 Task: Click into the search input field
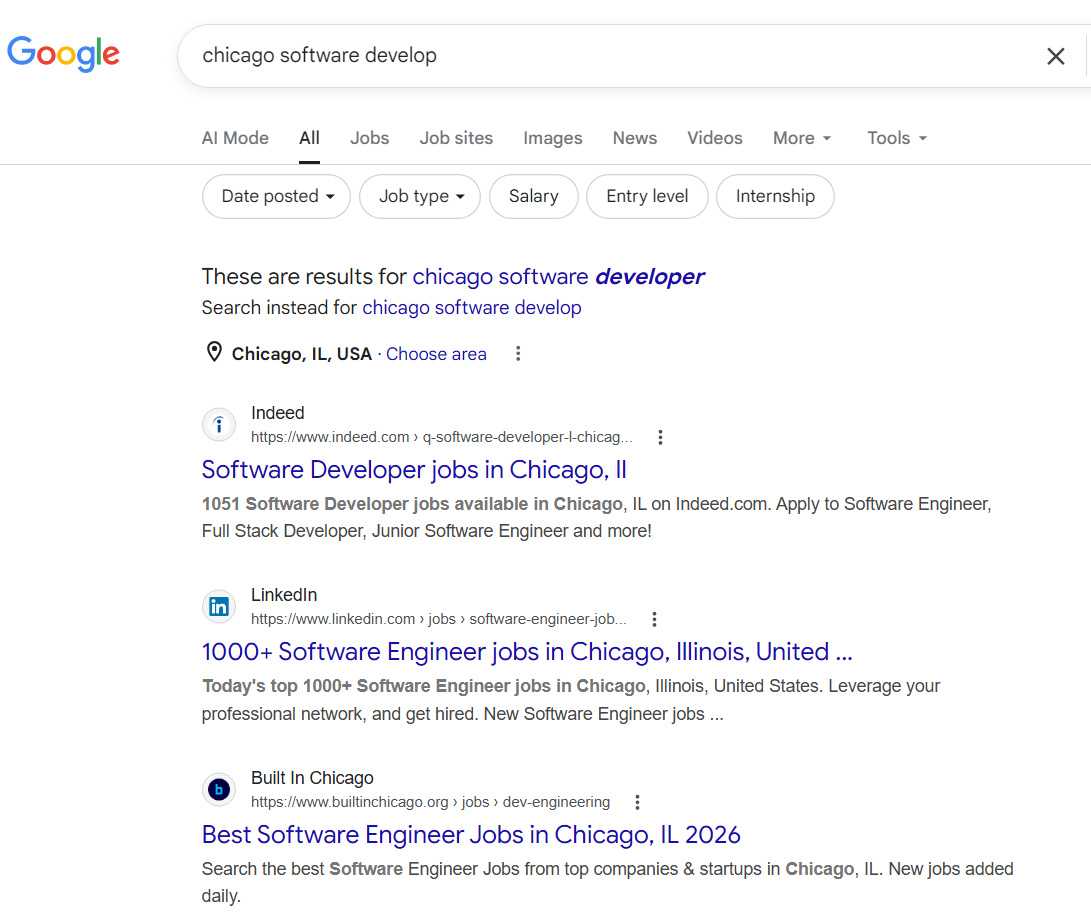600,56
